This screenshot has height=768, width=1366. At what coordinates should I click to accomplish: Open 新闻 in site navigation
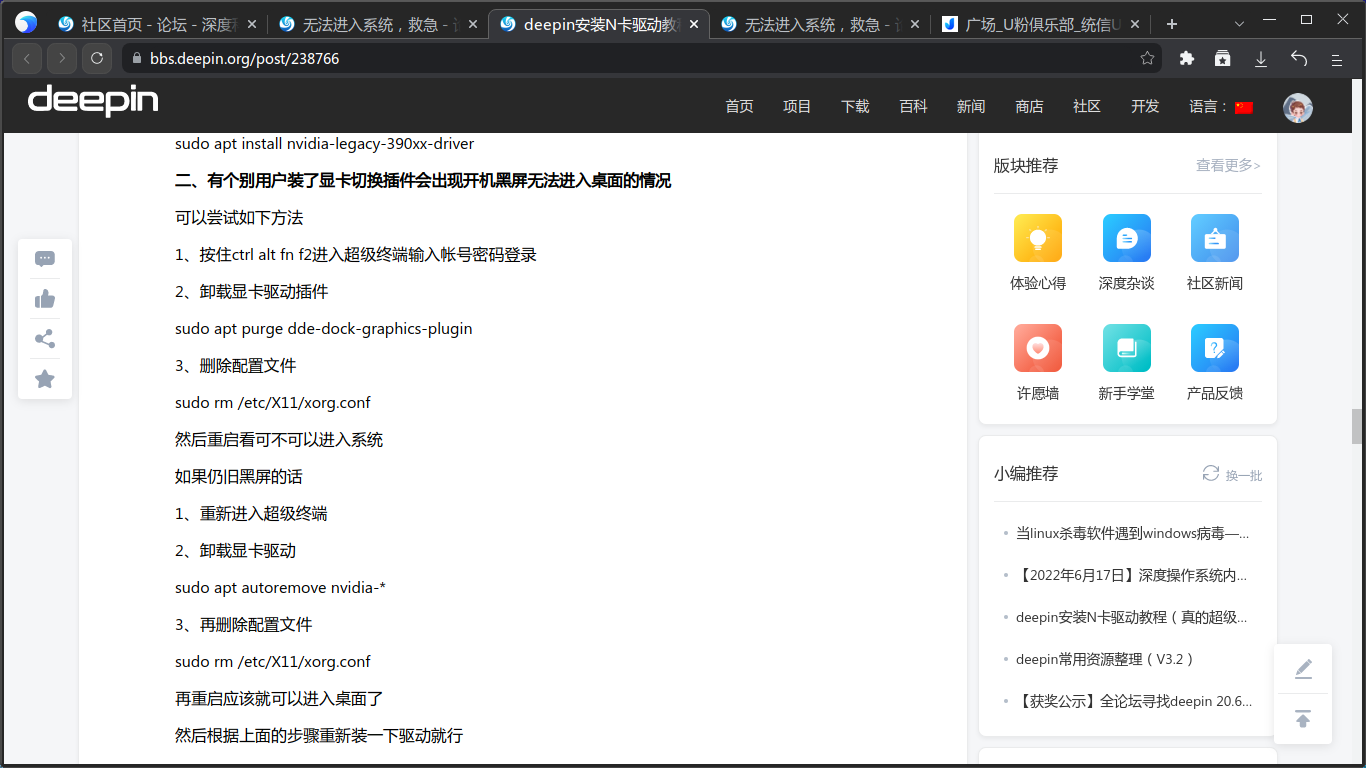(x=971, y=107)
